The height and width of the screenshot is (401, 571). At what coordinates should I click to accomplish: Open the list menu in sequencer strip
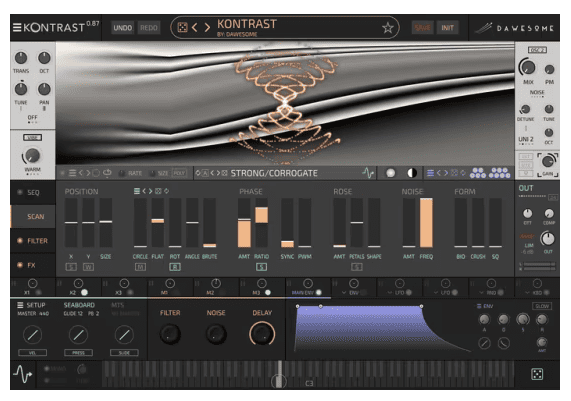[x=72, y=173]
